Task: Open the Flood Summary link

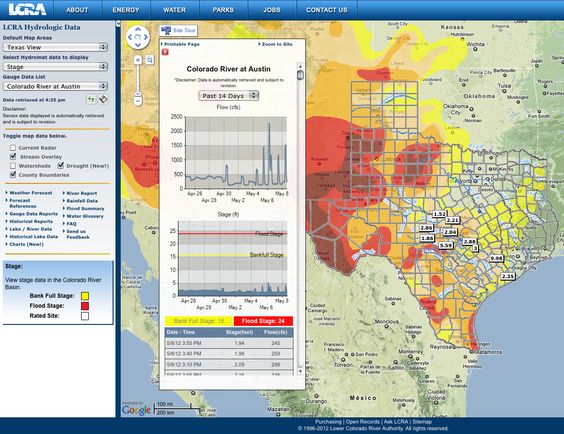Action: pos(85,209)
